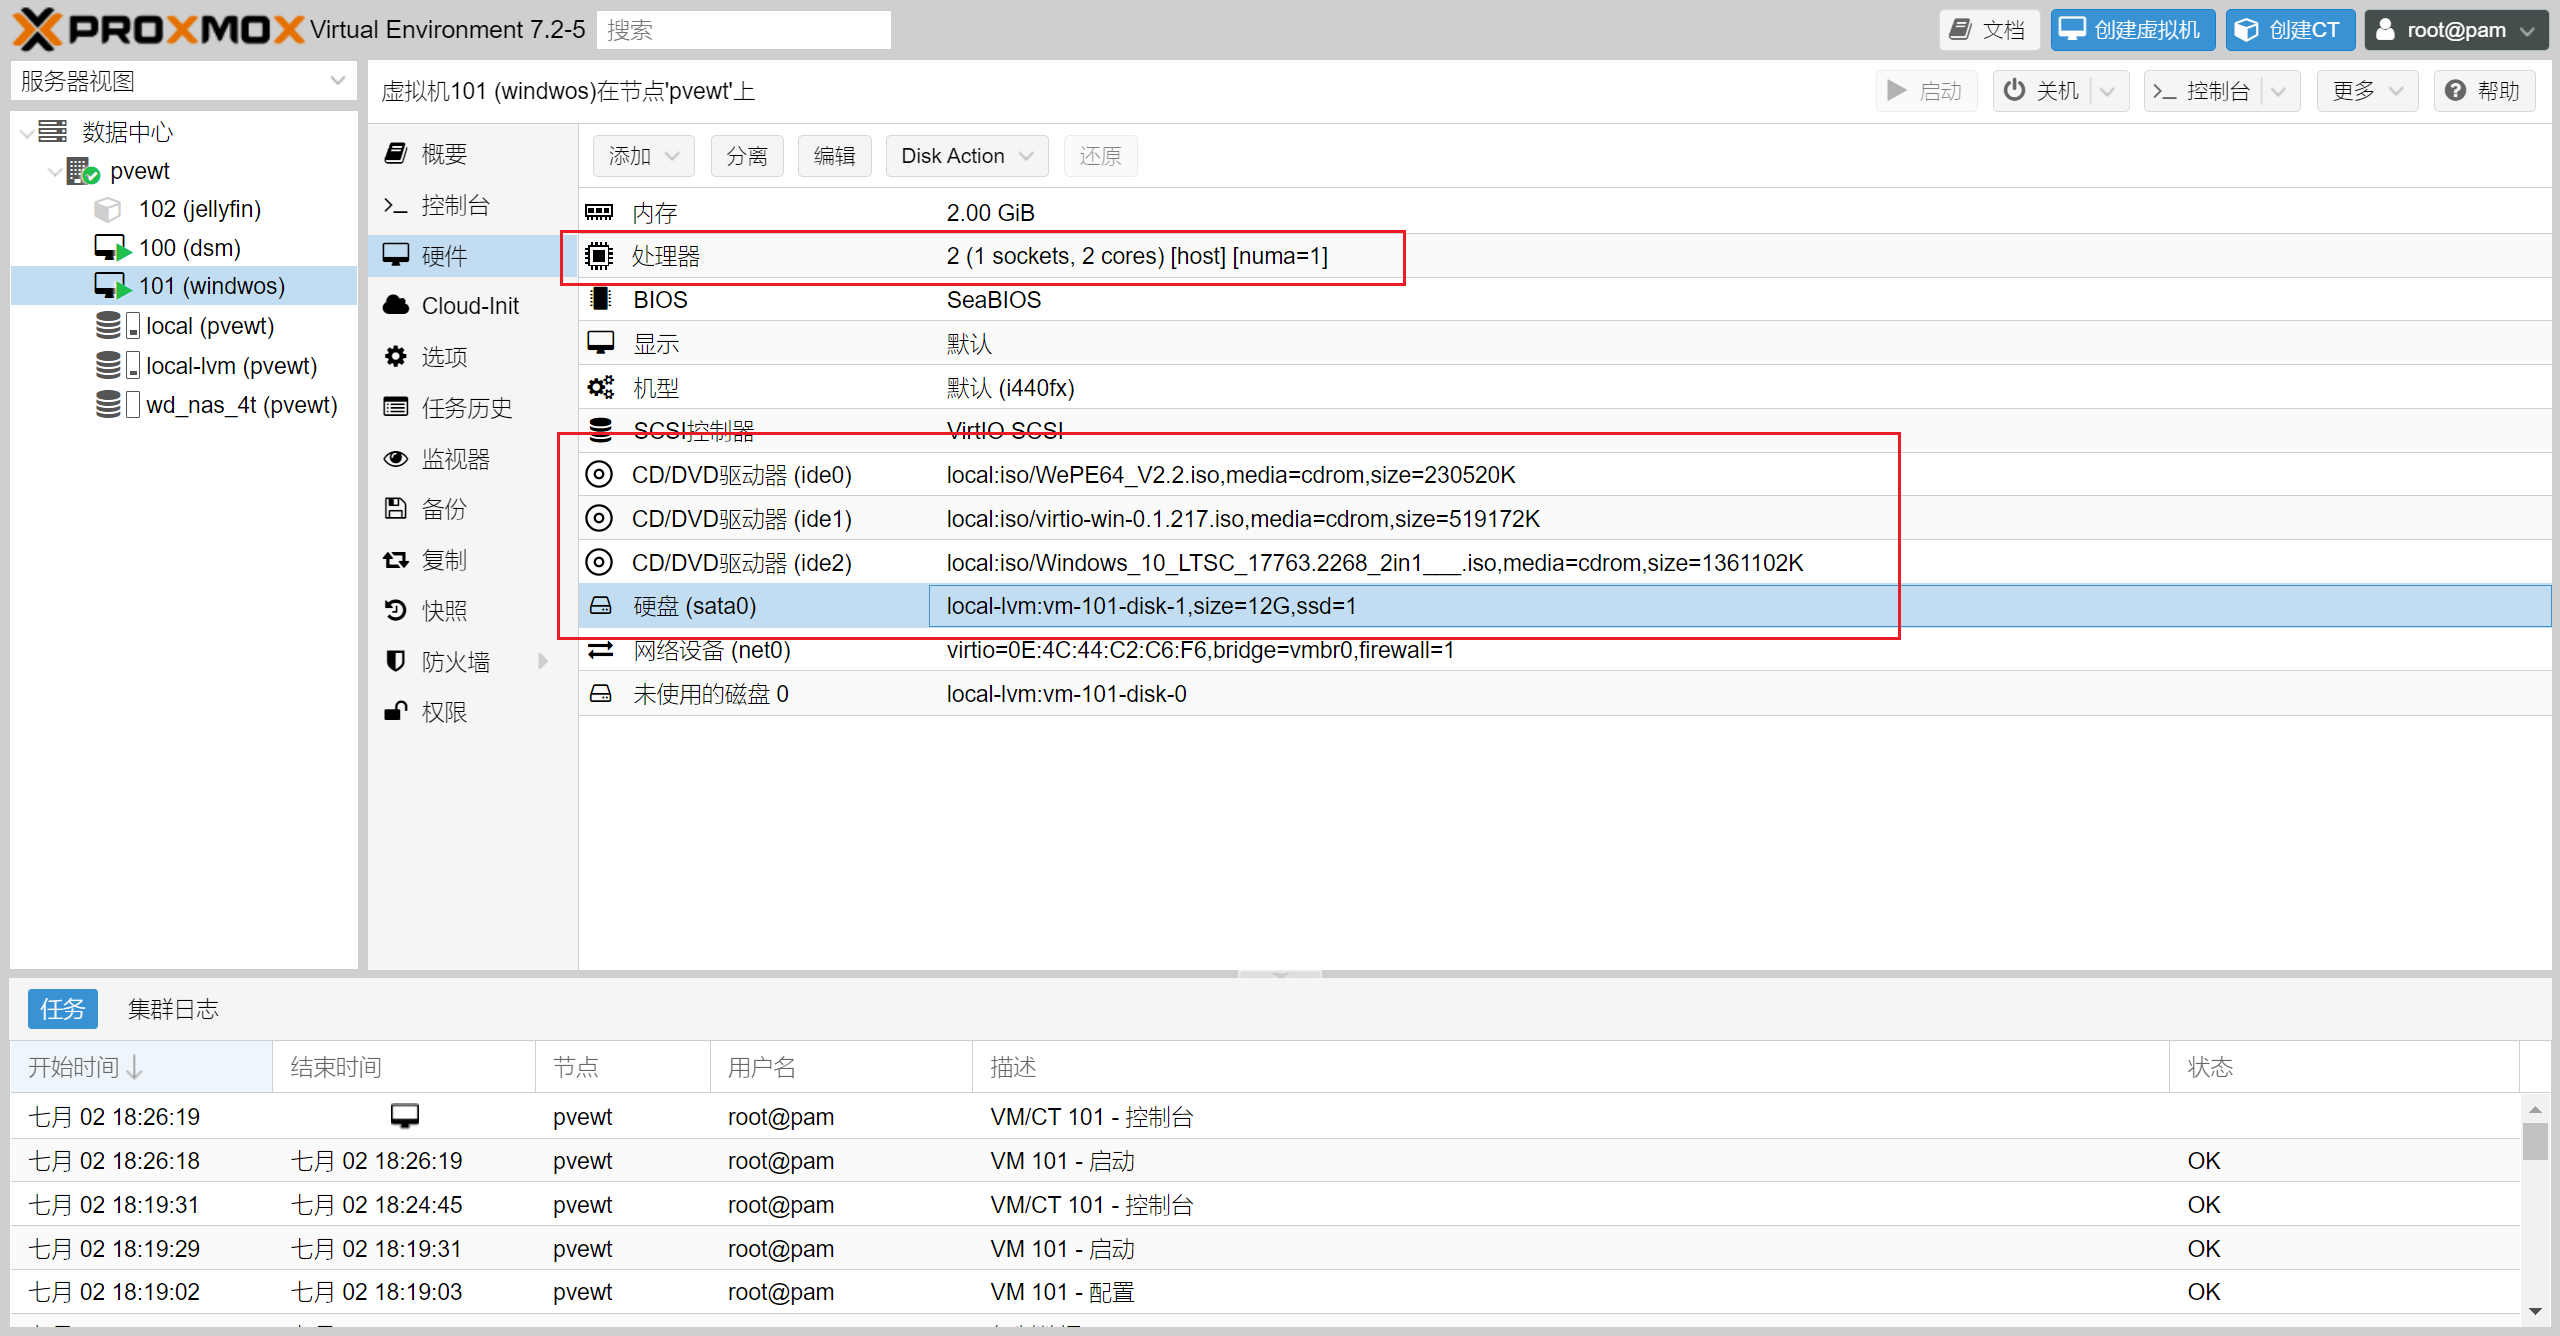This screenshot has height=1336, width=2560.
Task: Select storage local-lvm (pvewt)
Action: 231,366
